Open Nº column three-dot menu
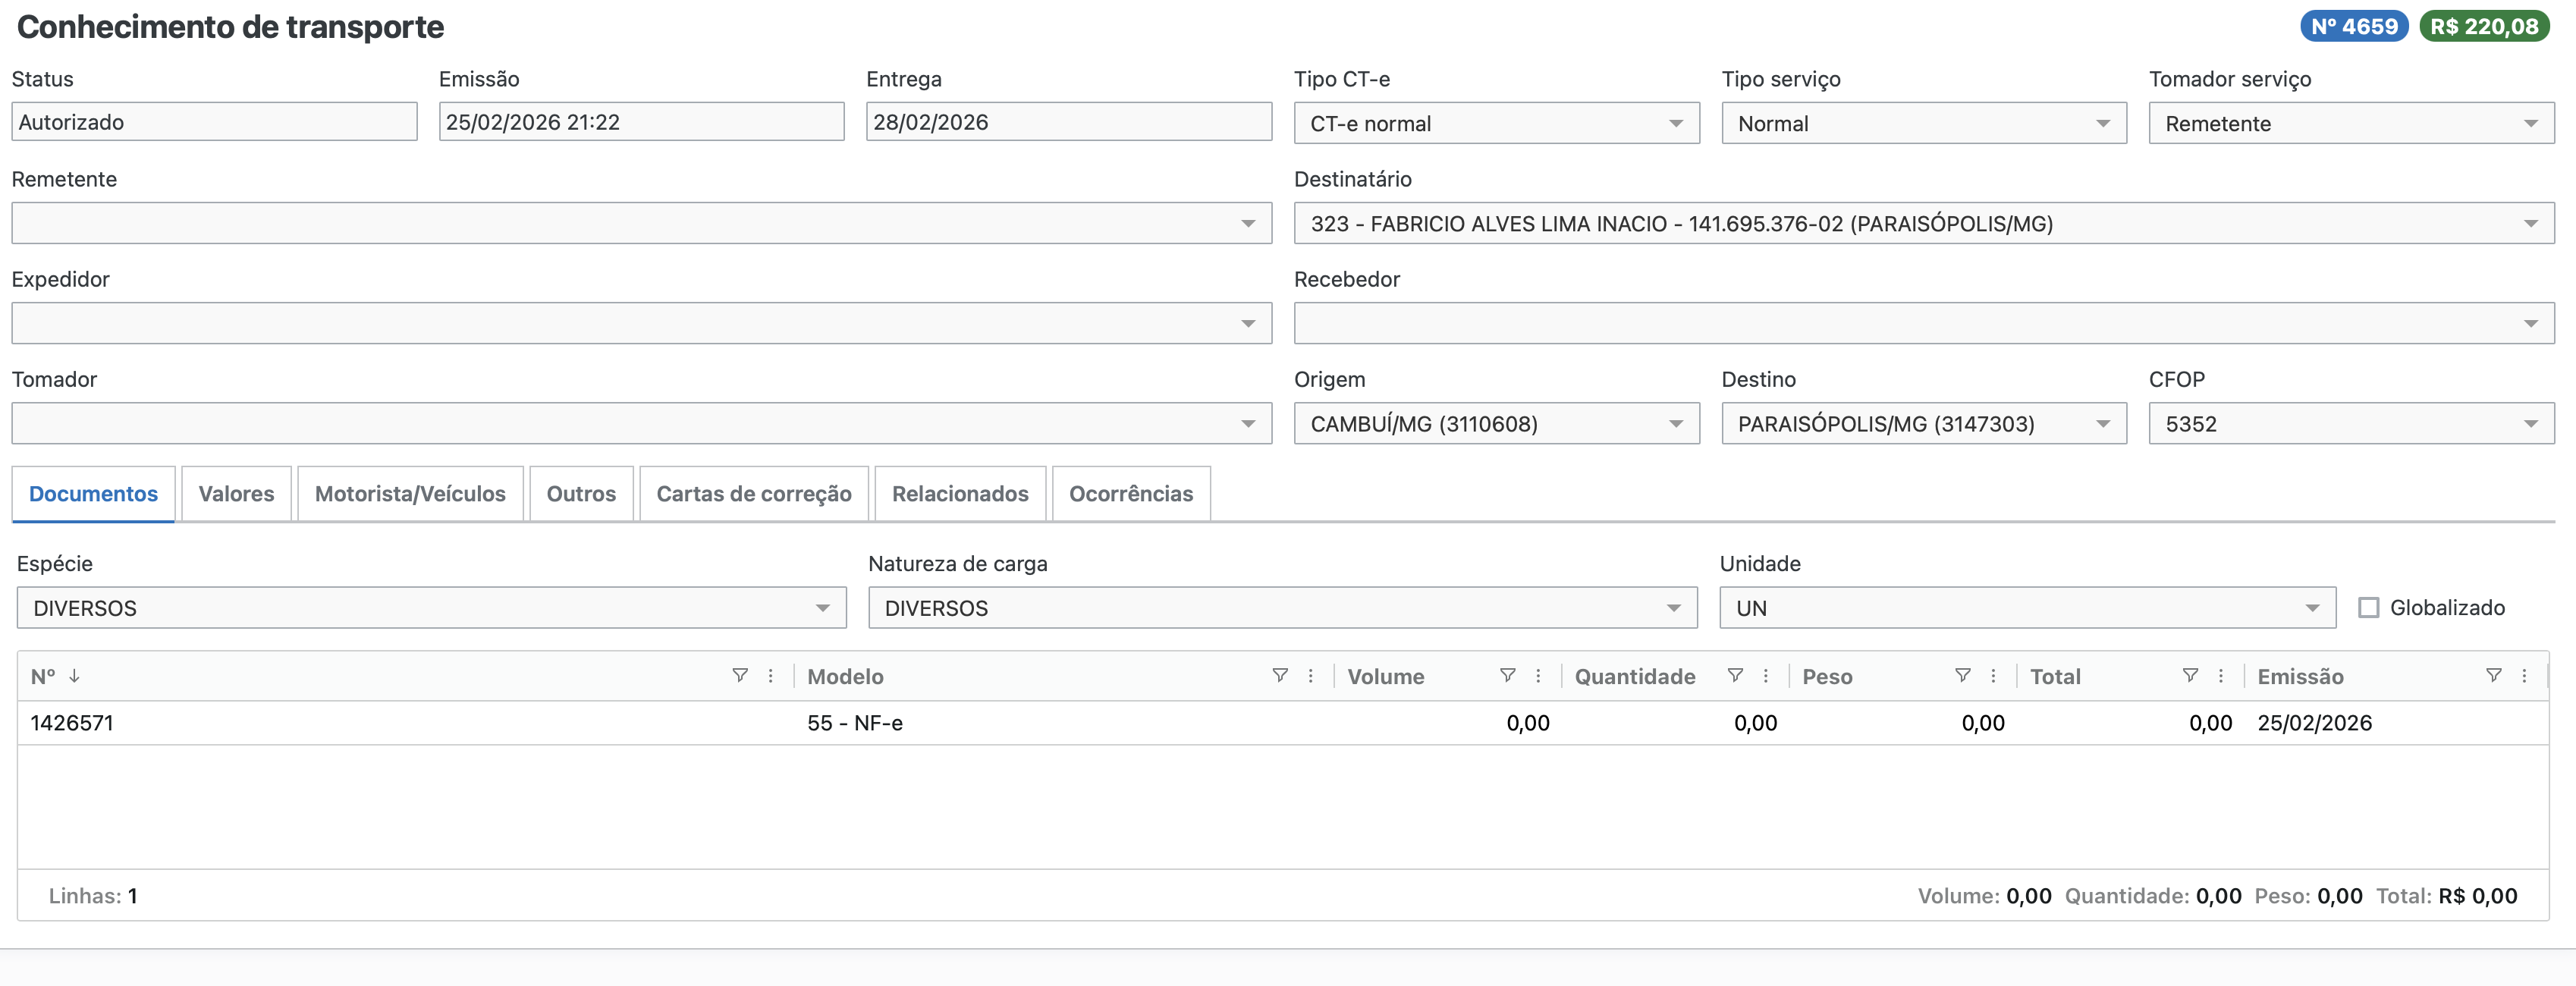The width and height of the screenshot is (2576, 986). pyautogui.click(x=771, y=676)
